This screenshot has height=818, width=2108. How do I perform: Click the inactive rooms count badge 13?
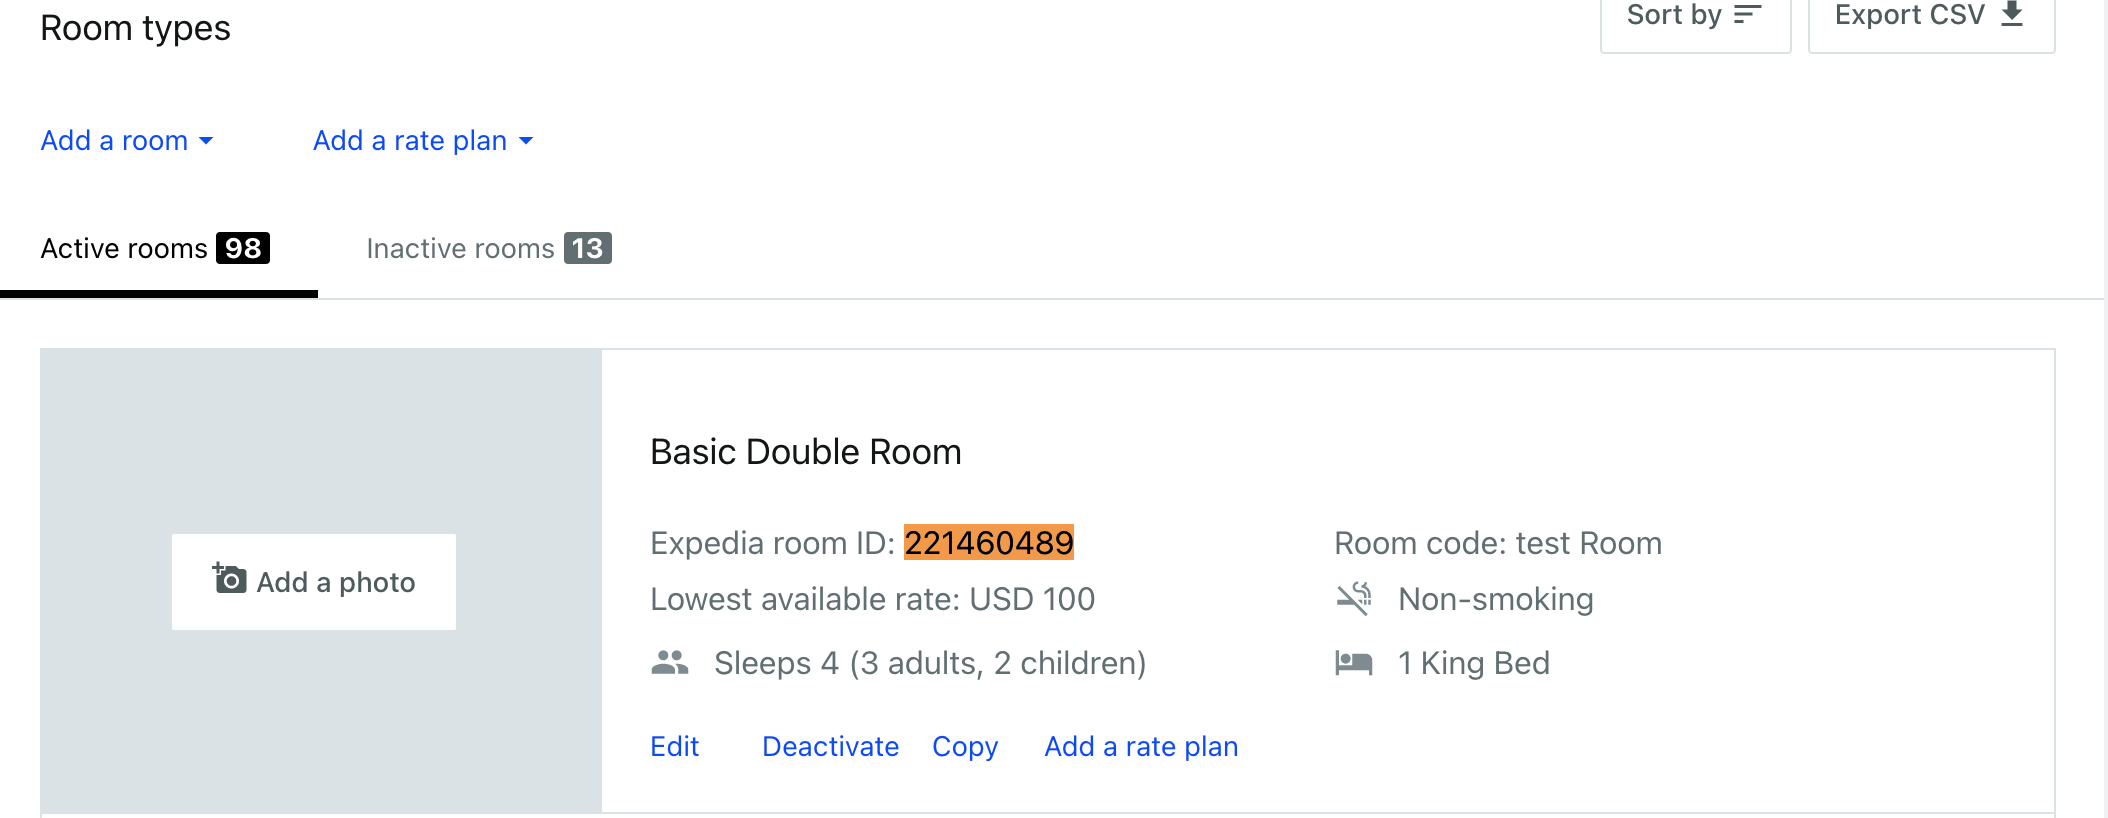(x=588, y=248)
